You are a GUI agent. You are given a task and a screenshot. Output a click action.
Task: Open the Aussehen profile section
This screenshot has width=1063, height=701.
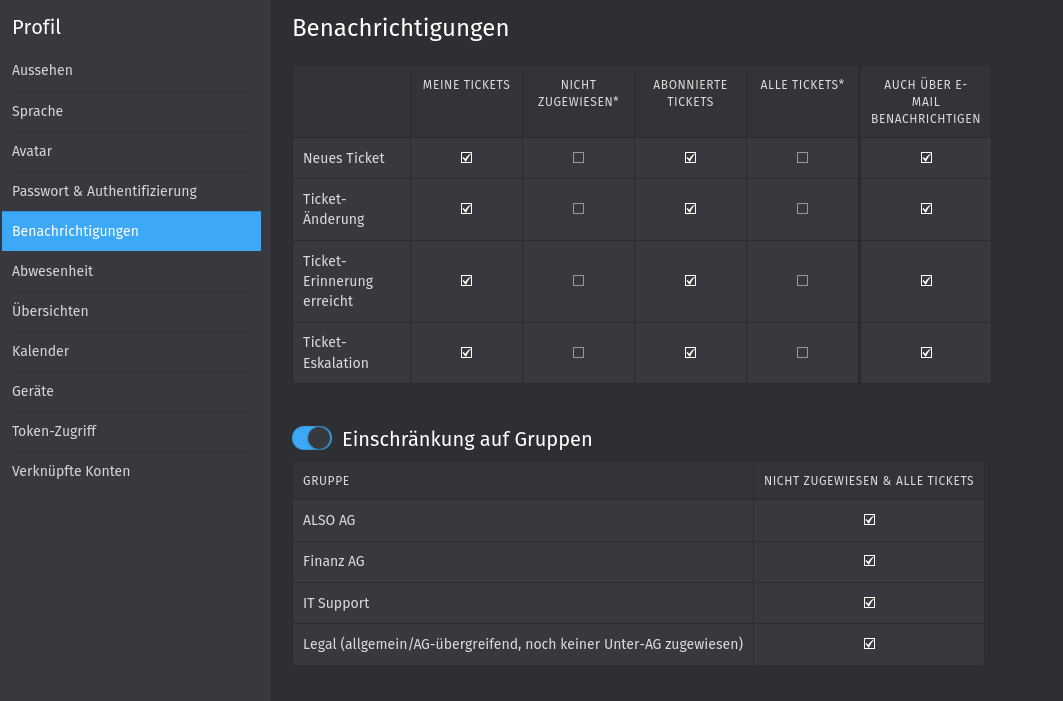click(42, 70)
